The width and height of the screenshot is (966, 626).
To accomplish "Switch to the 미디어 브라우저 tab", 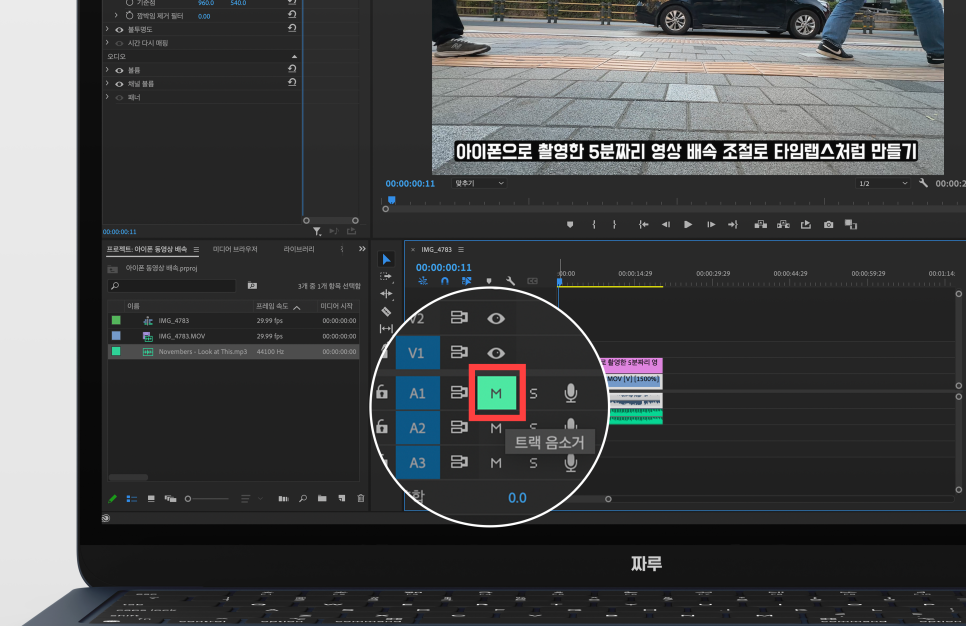I will click(x=235, y=249).
